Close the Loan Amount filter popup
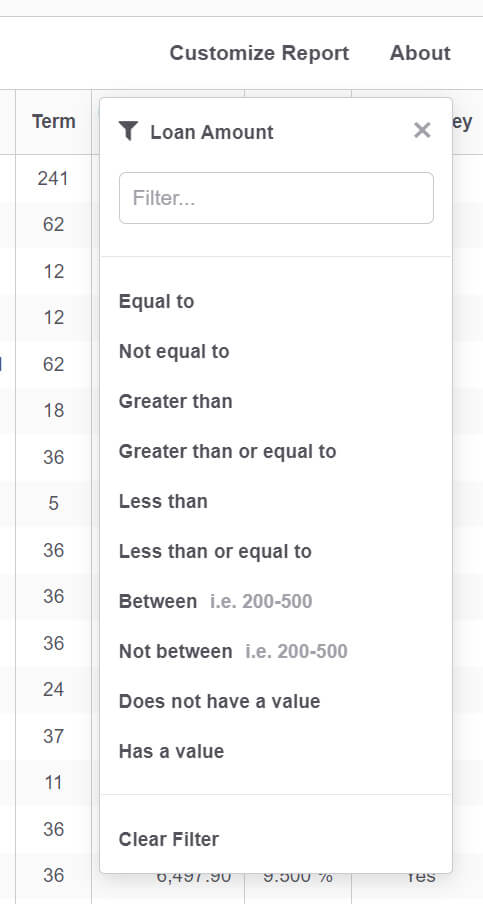Image resolution: width=483 pixels, height=904 pixels. click(x=422, y=130)
